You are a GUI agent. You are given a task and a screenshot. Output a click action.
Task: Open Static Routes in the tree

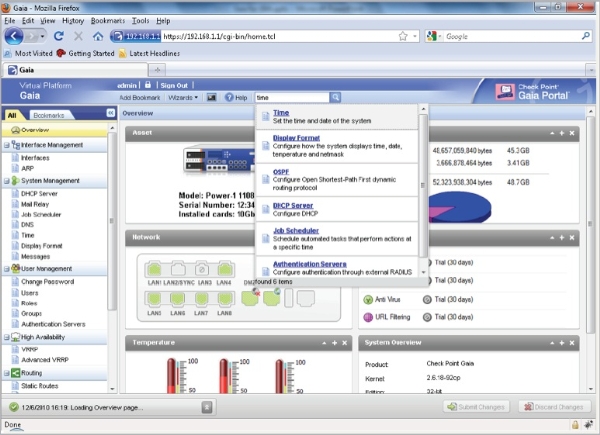[x=39, y=386]
